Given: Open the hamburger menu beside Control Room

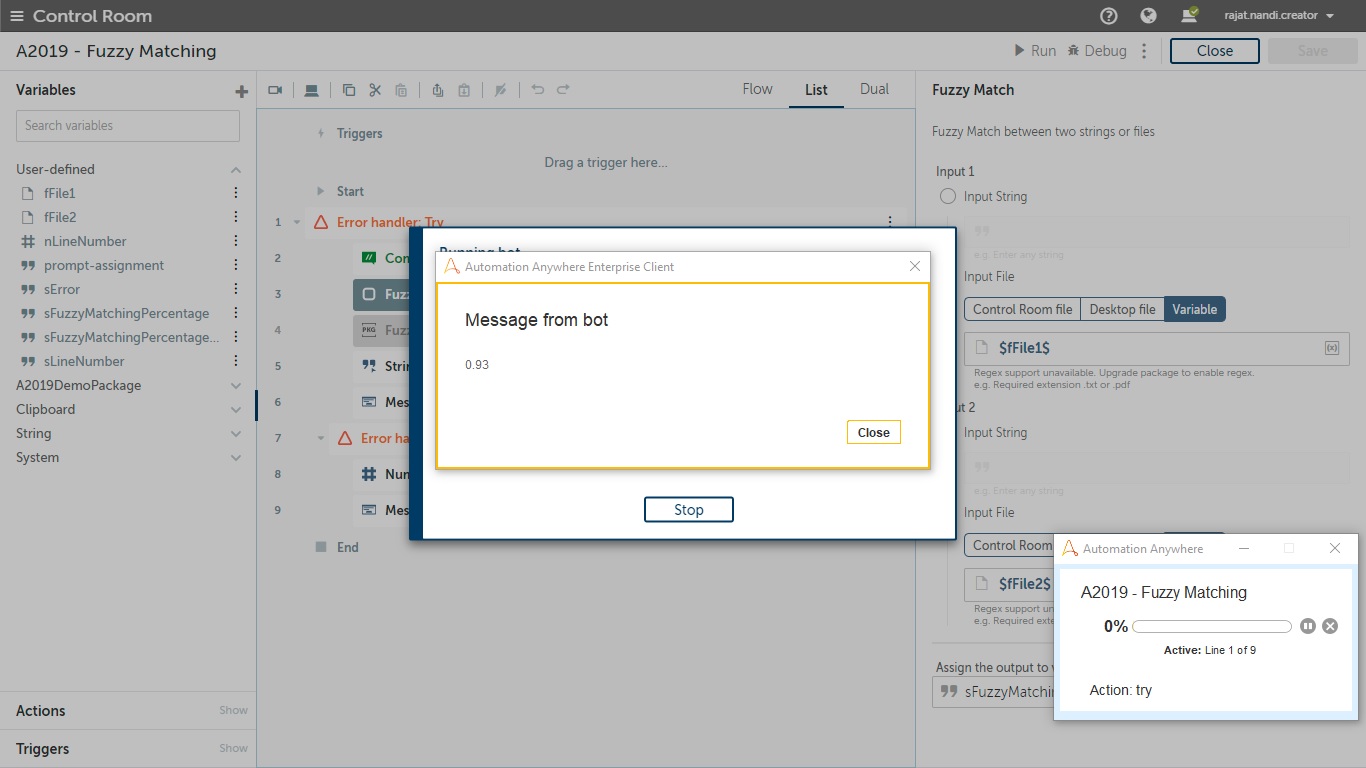Looking at the screenshot, I should tap(16, 16).
